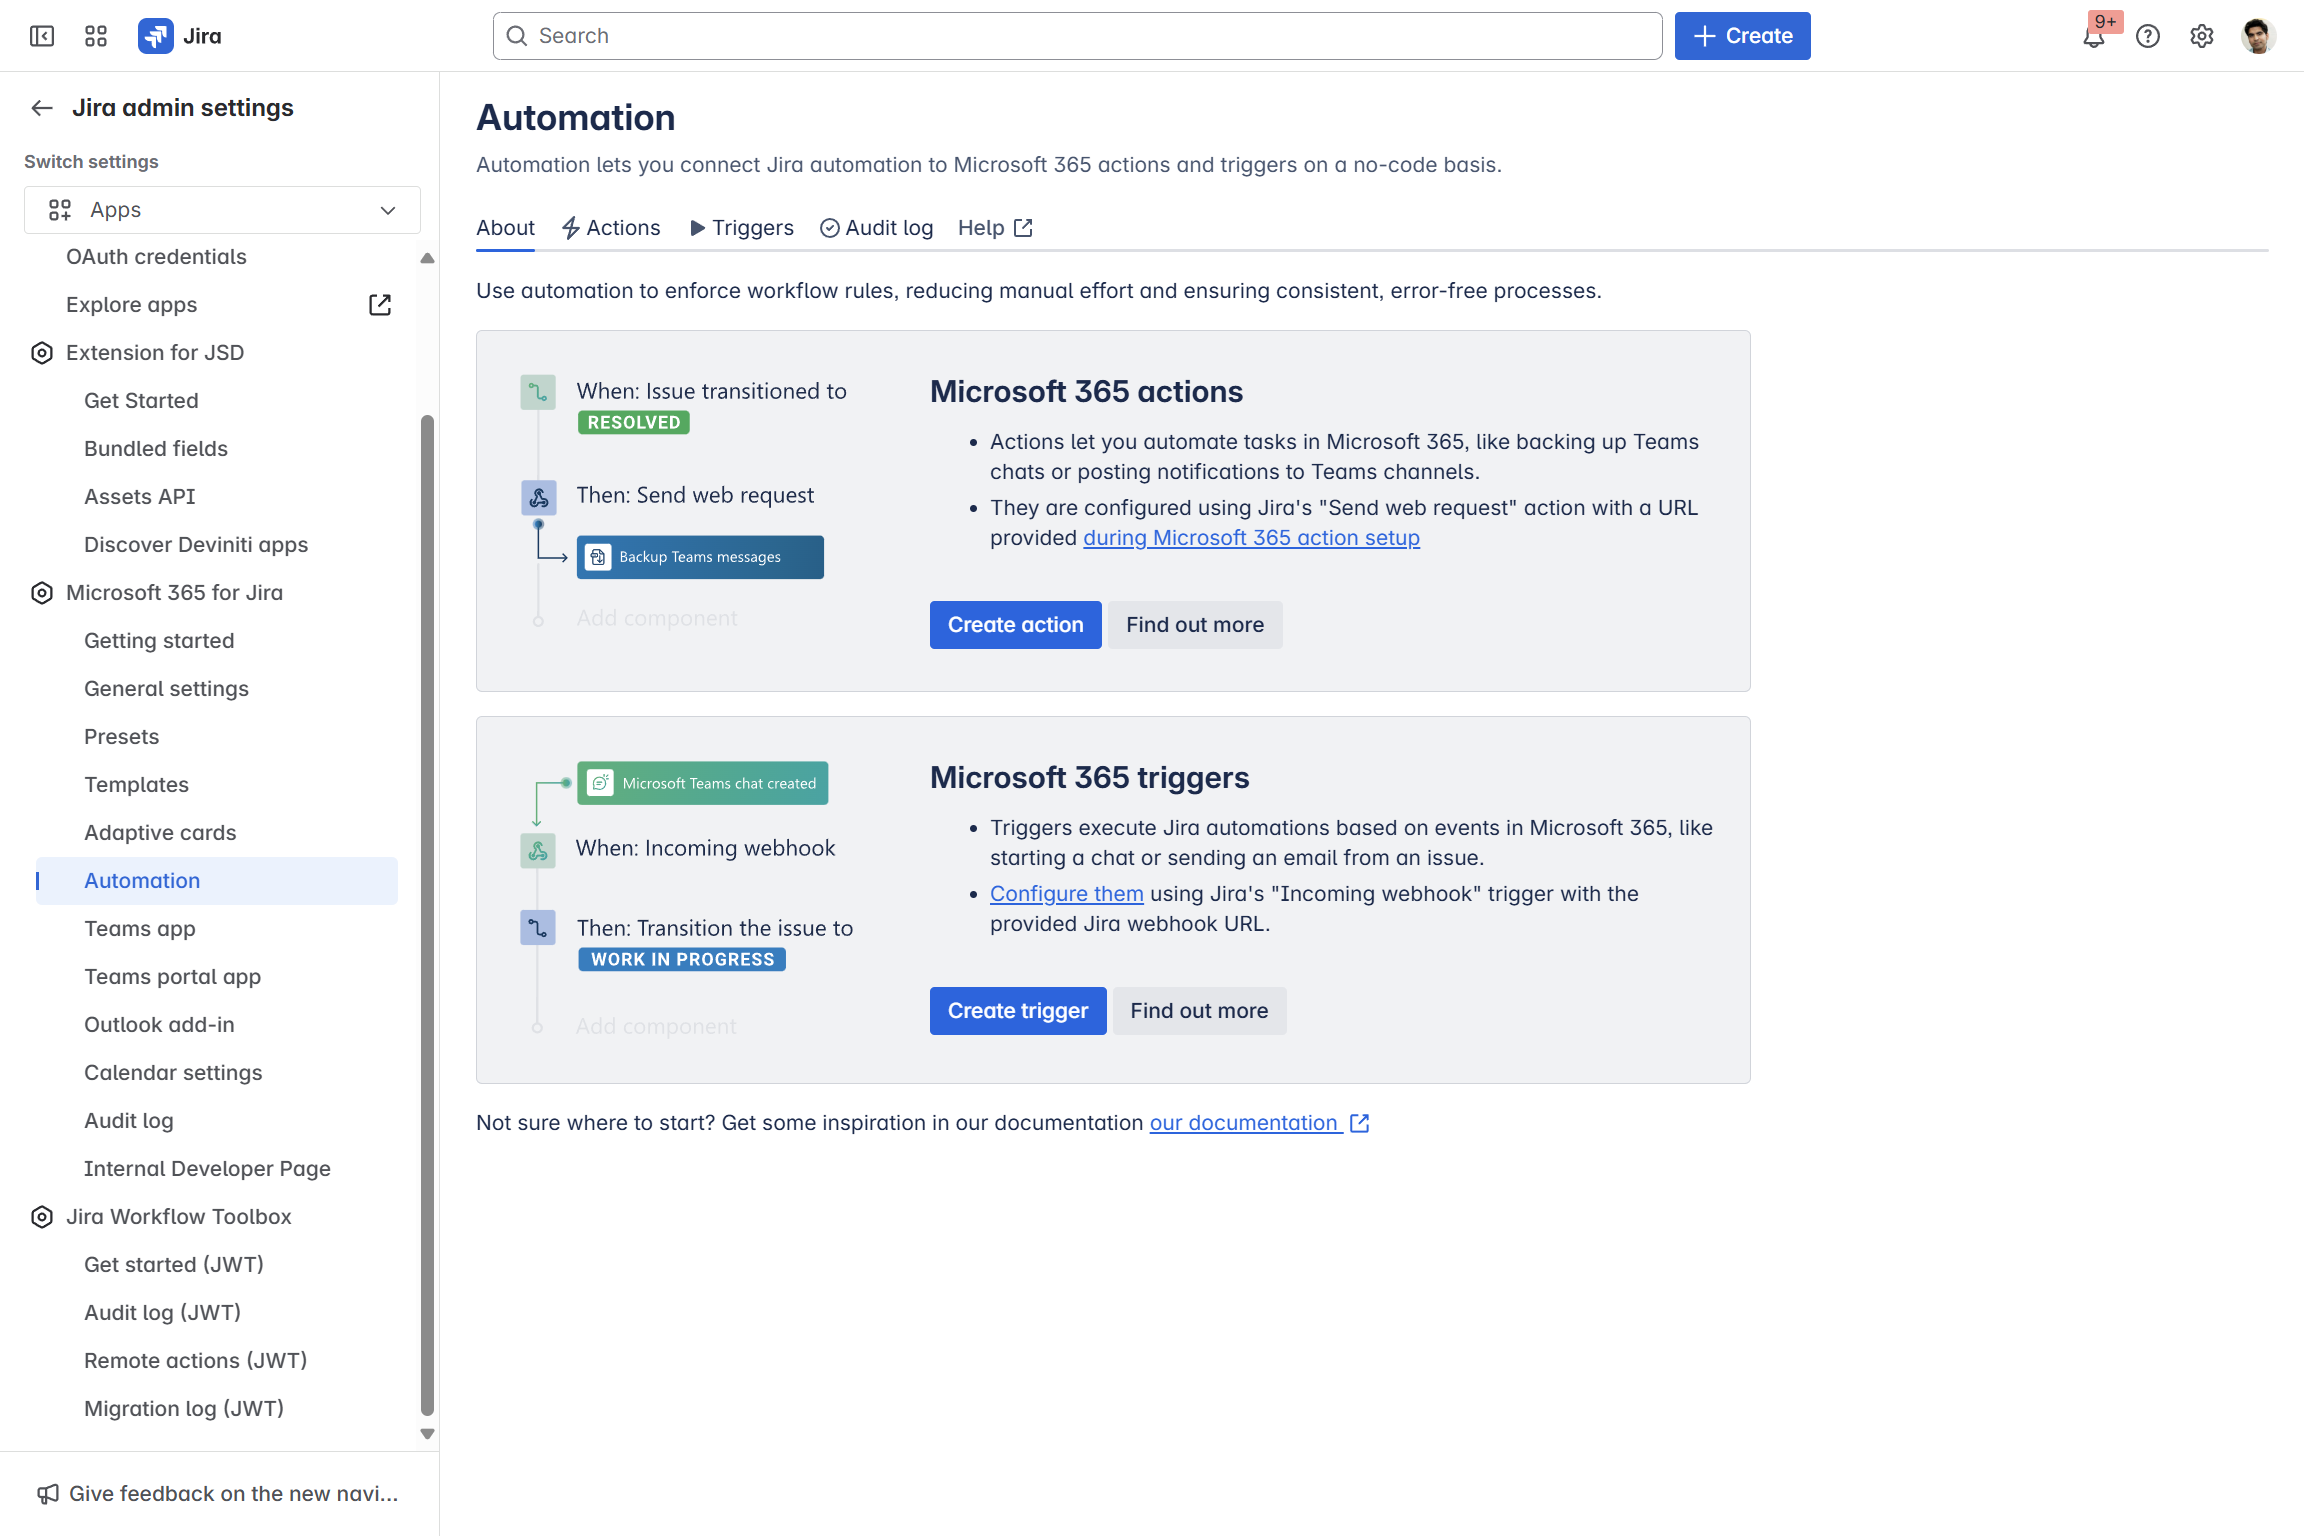Open the notifications bell icon
This screenshot has height=1536, width=2304.
(x=2093, y=37)
